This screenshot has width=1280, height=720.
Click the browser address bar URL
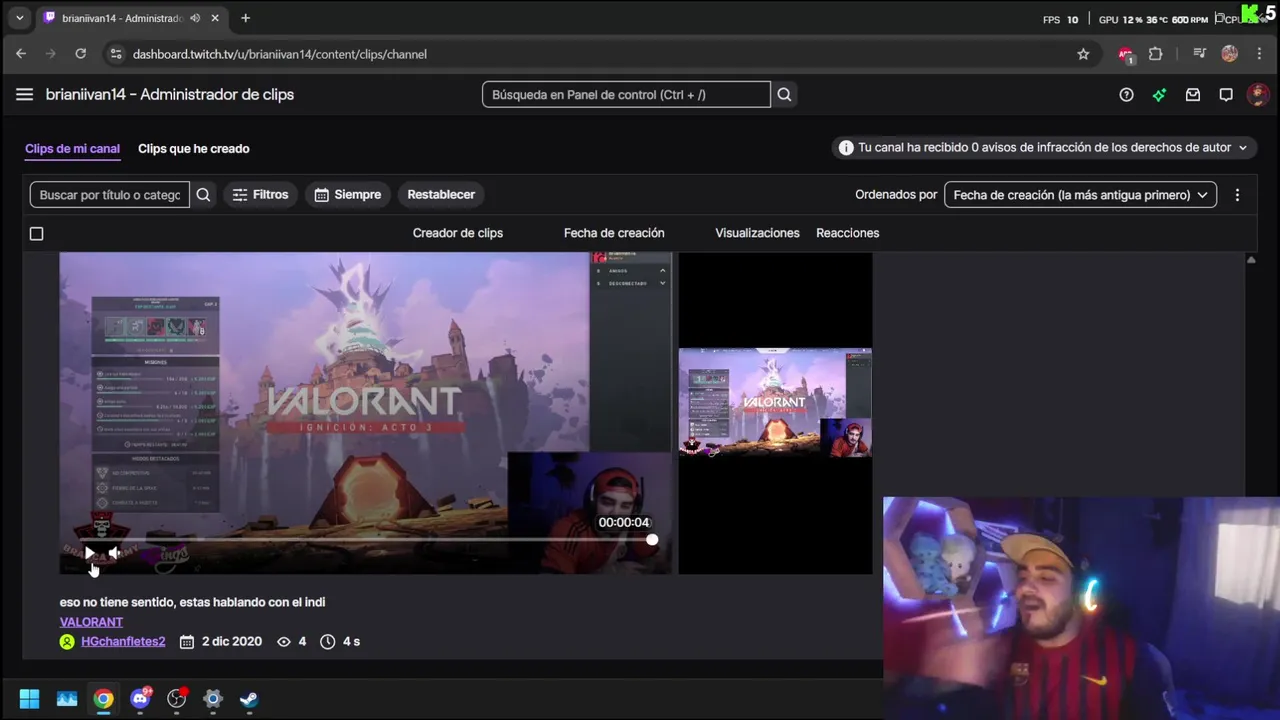point(280,54)
